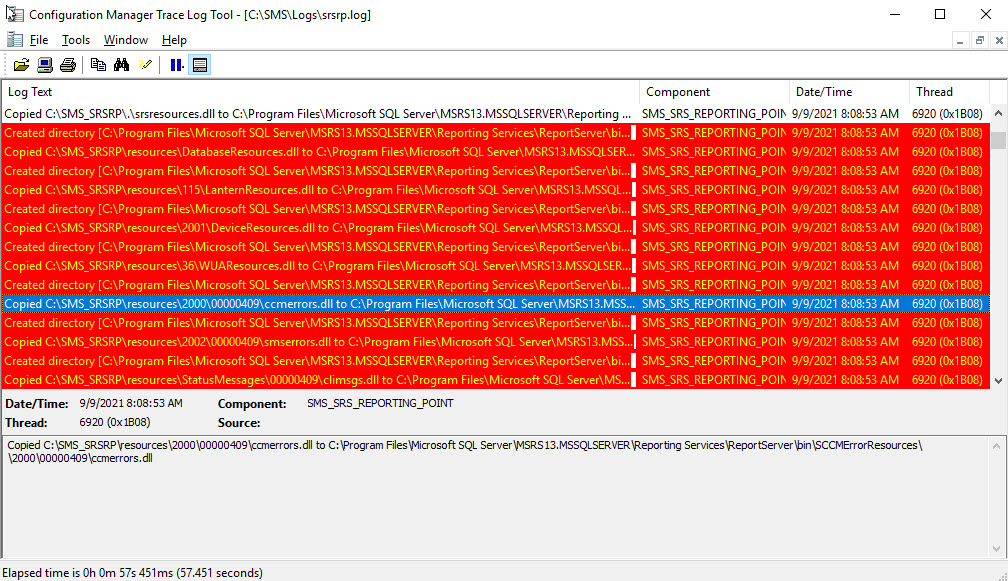Toggle the Show/Hide Details pane icon
Viewport: 1008px width, 581px height.
pos(200,65)
